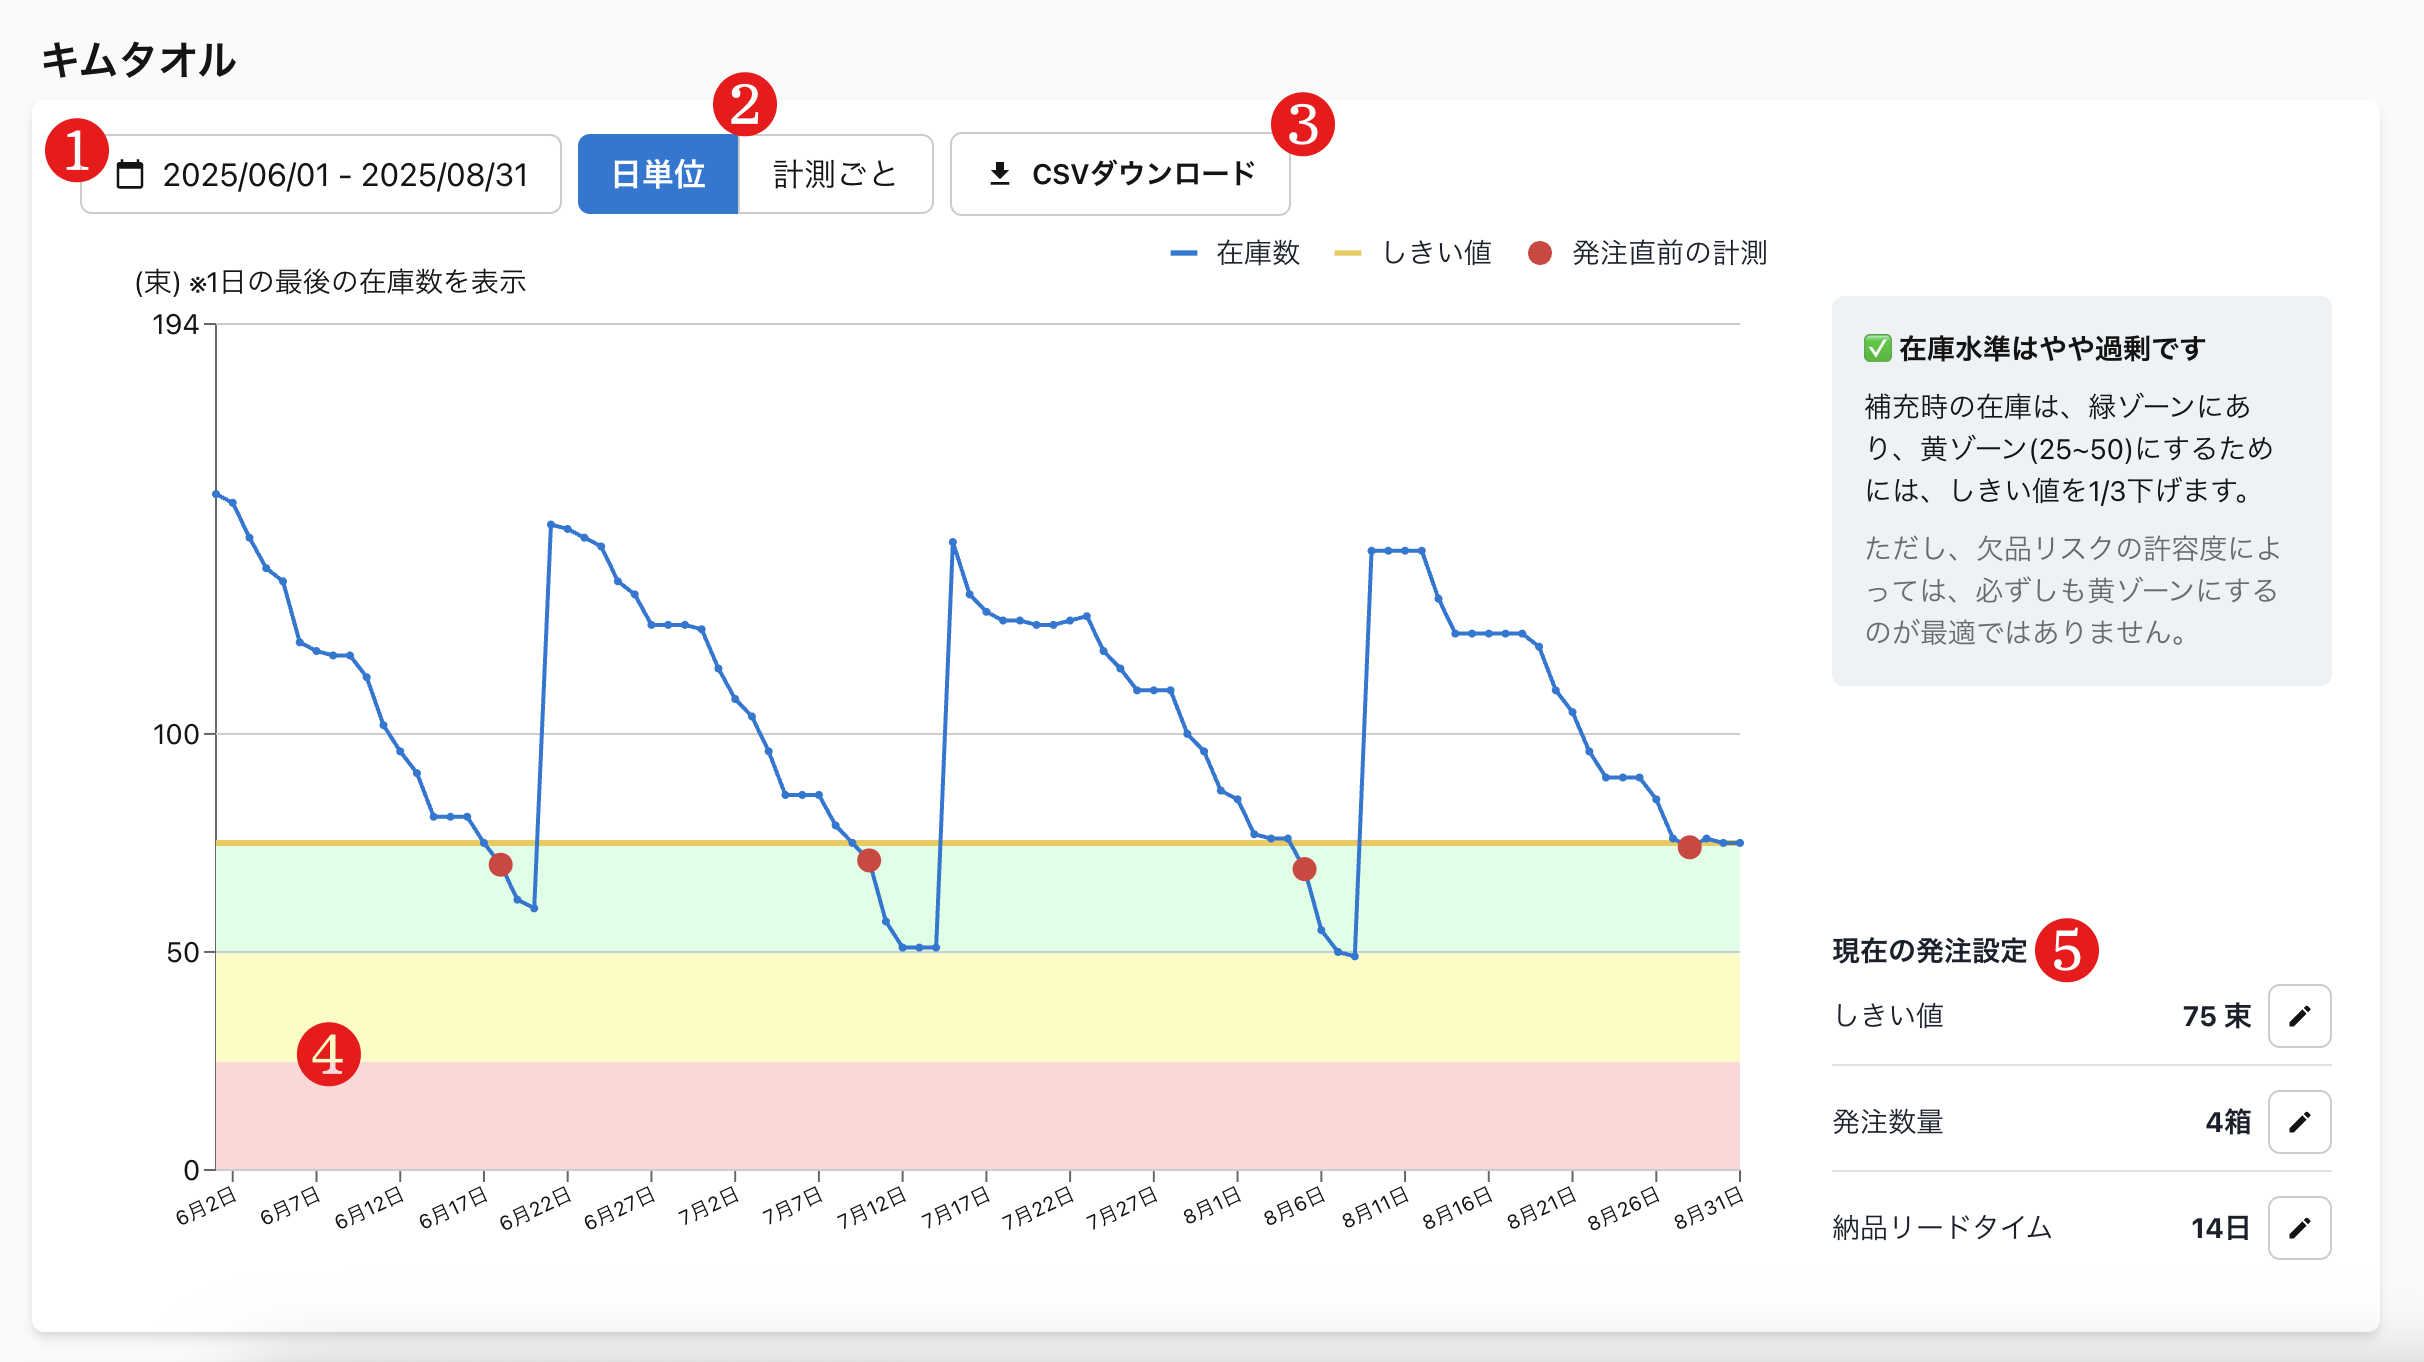
Task: Click the yellow しきい値 threshold line on chart
Action: 1050,843
